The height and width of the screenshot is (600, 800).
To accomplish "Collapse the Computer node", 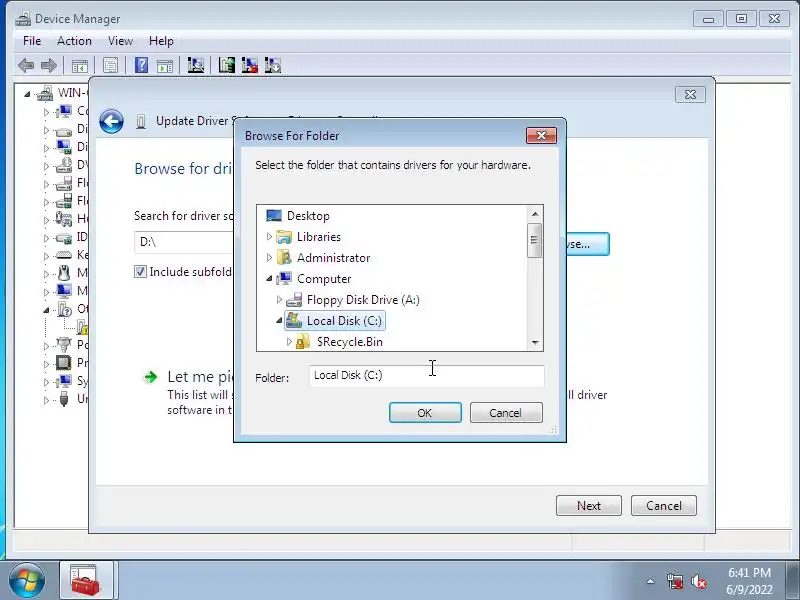I will pos(269,279).
